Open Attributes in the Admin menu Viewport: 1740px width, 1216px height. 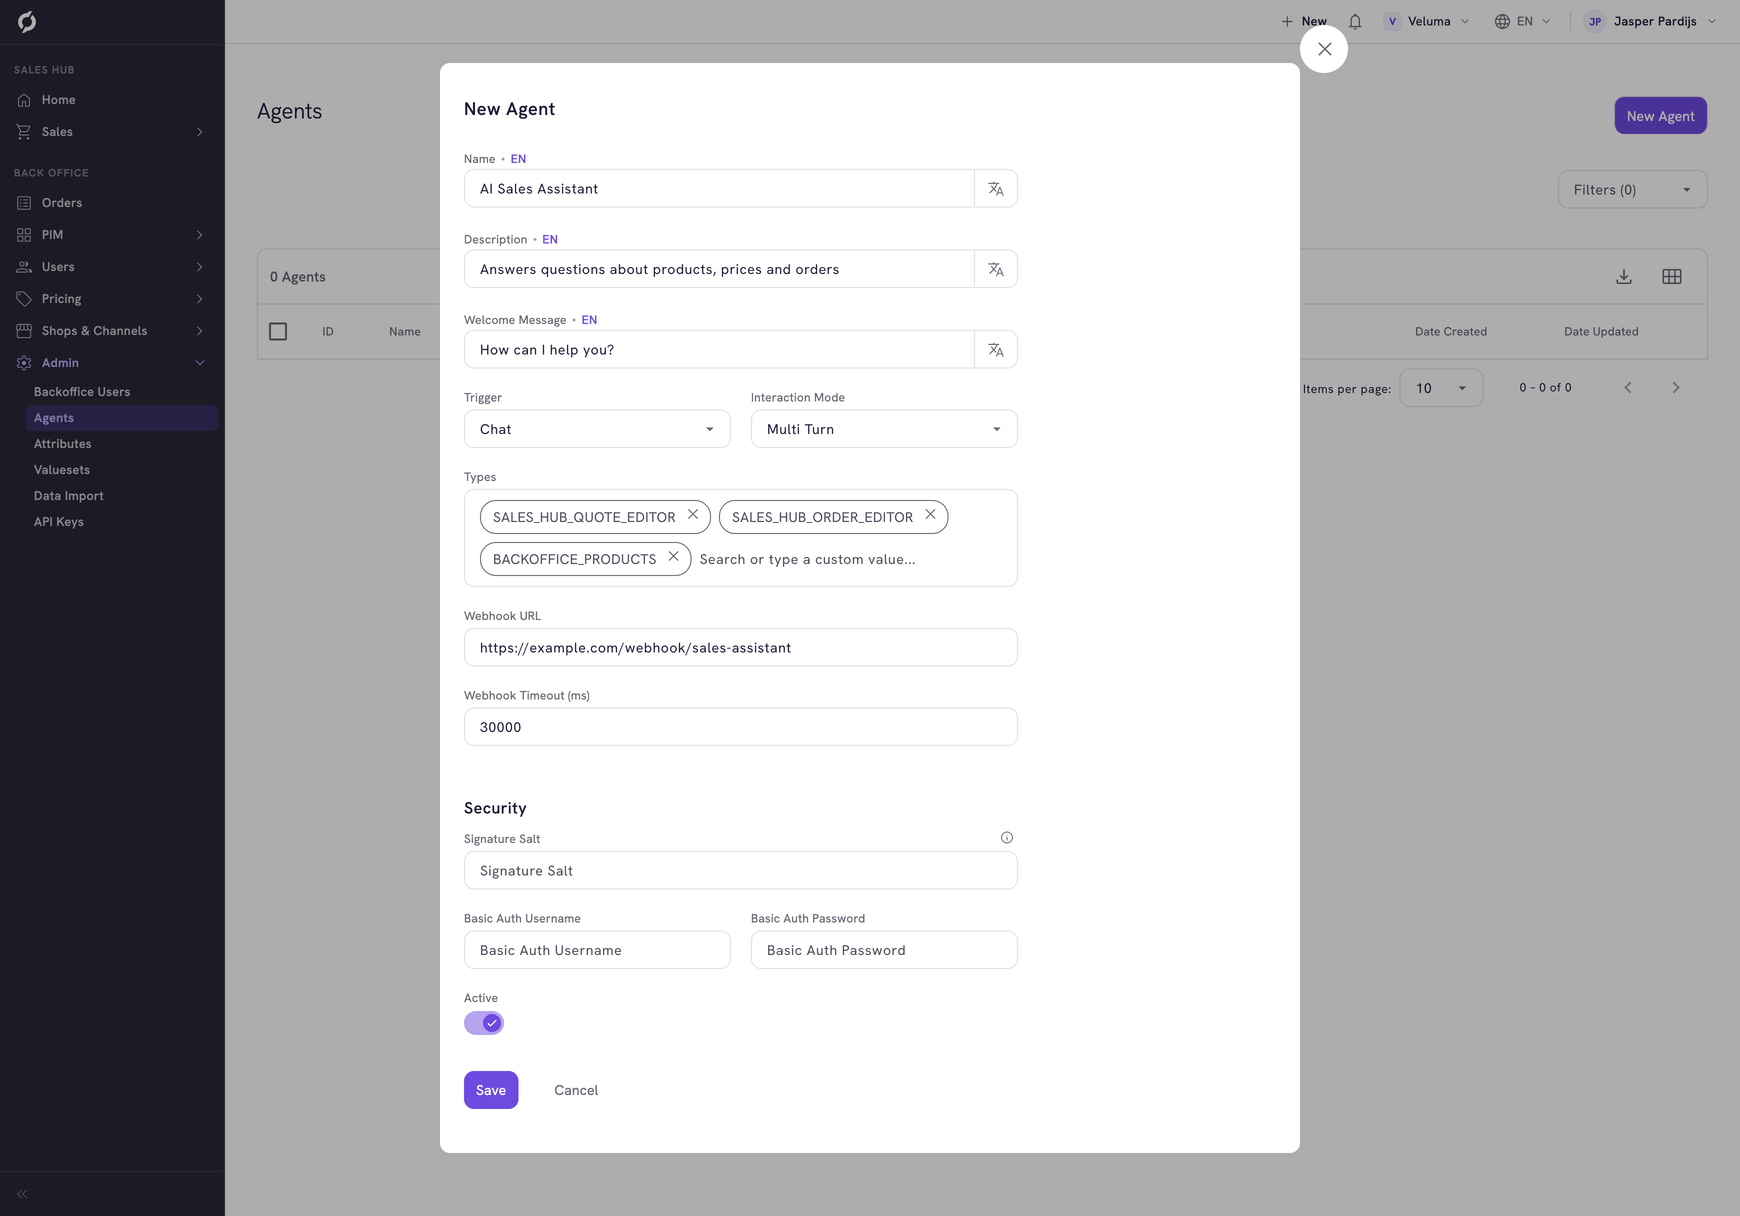[62, 444]
